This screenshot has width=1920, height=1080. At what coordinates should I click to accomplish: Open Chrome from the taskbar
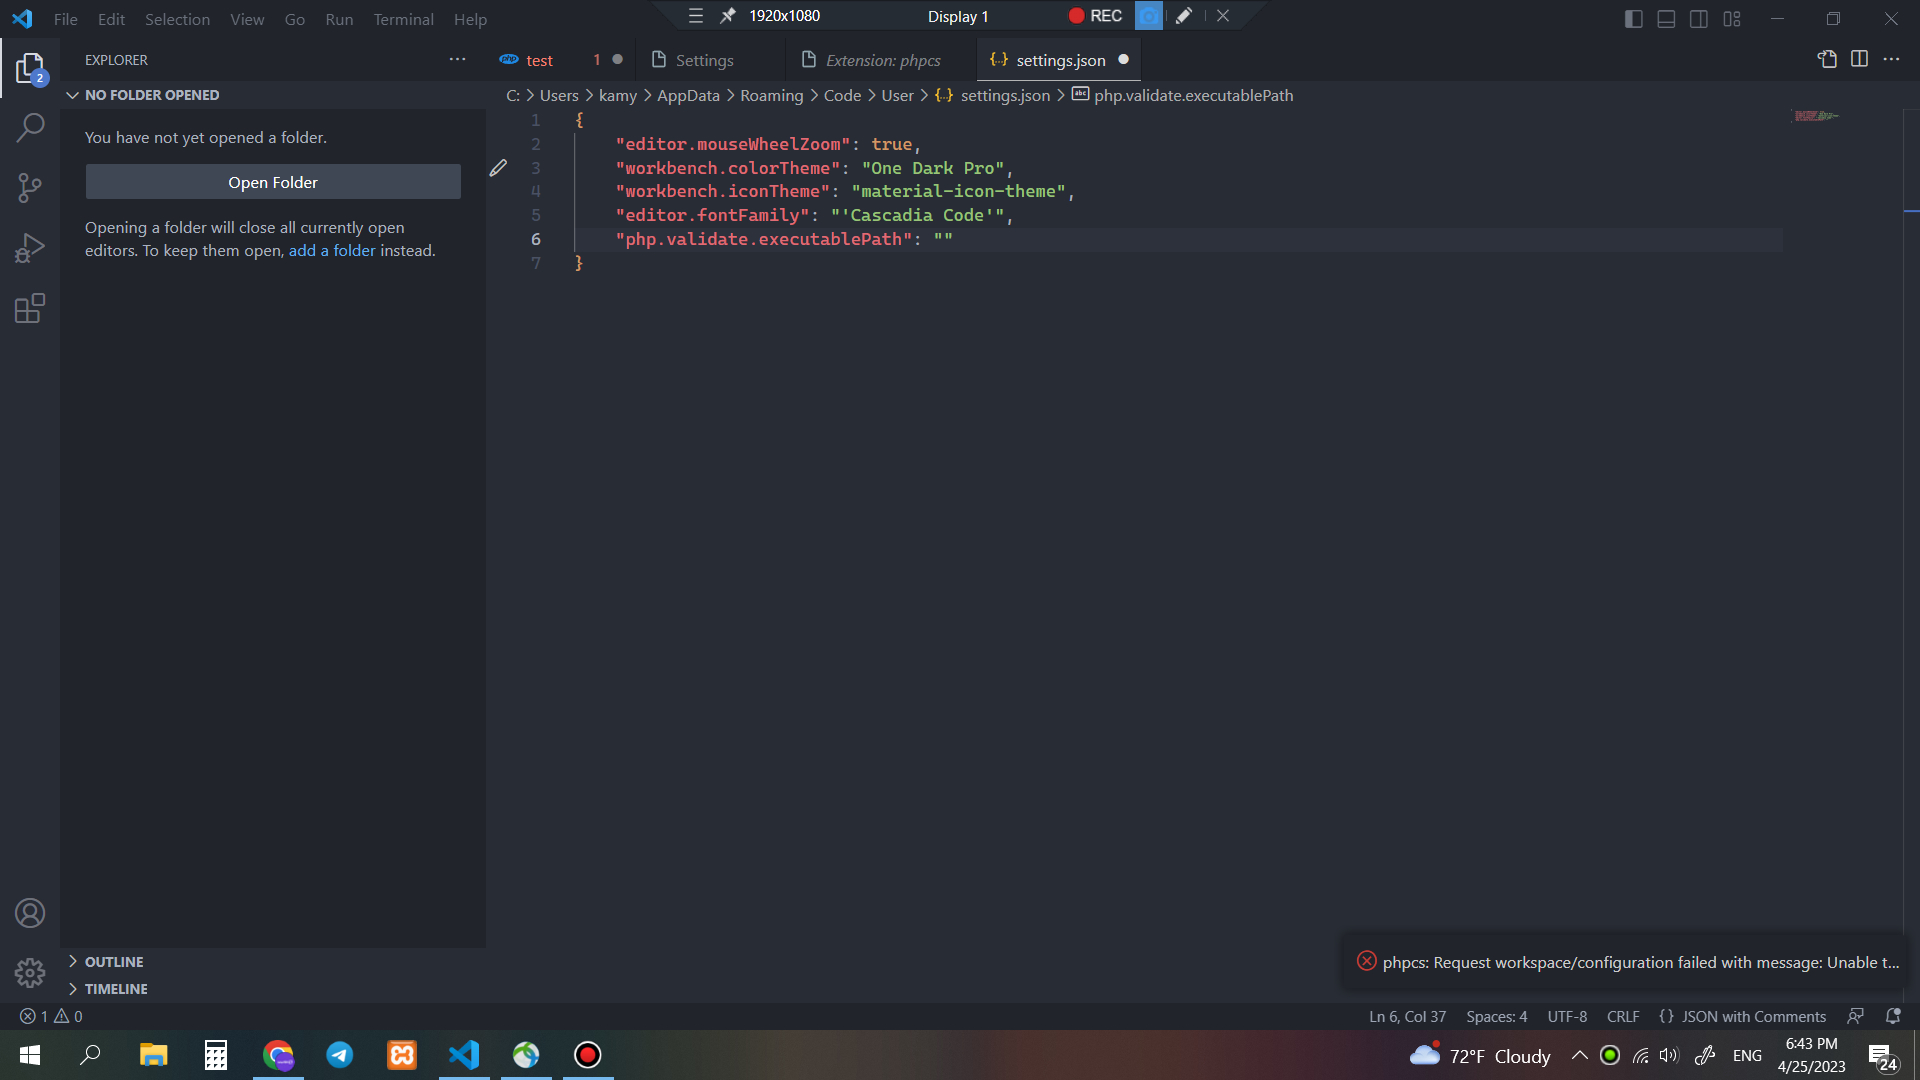tap(278, 1055)
